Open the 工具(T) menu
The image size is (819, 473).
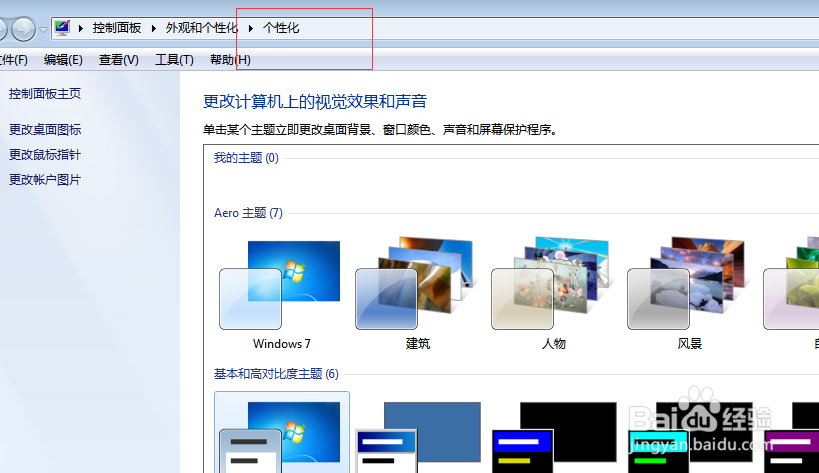pyautogui.click(x=174, y=60)
